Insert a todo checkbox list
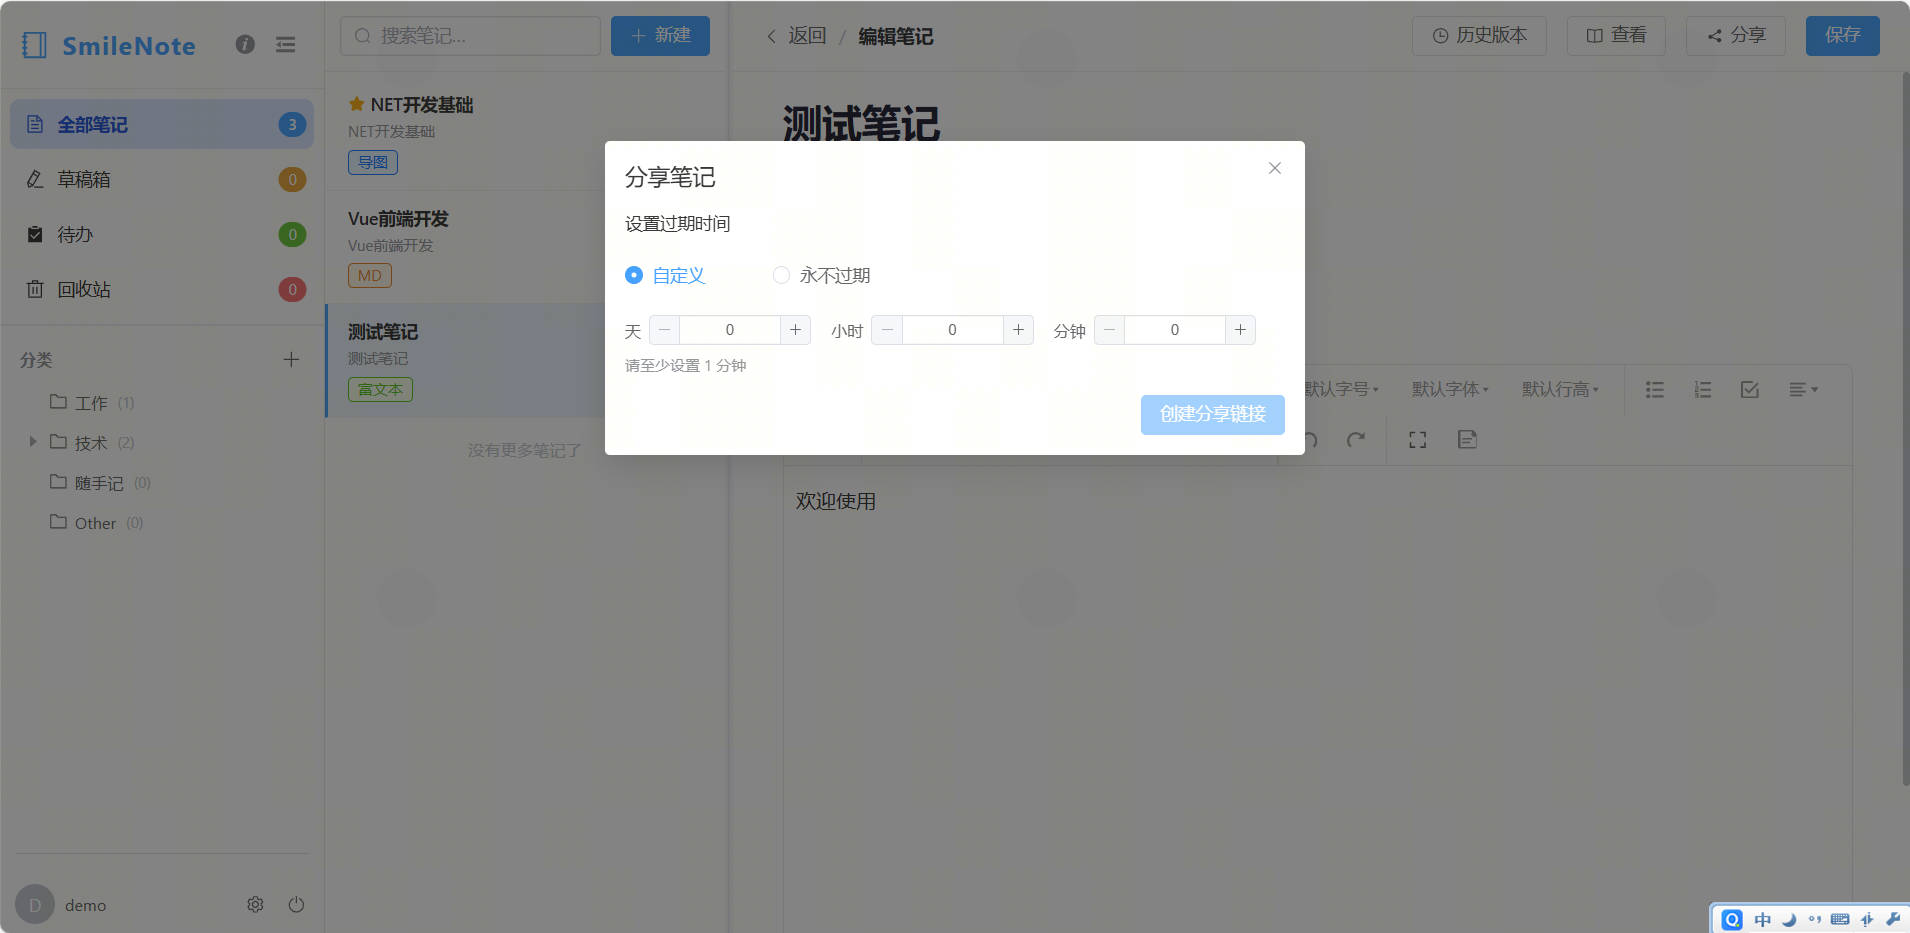1910x933 pixels. tap(1749, 390)
